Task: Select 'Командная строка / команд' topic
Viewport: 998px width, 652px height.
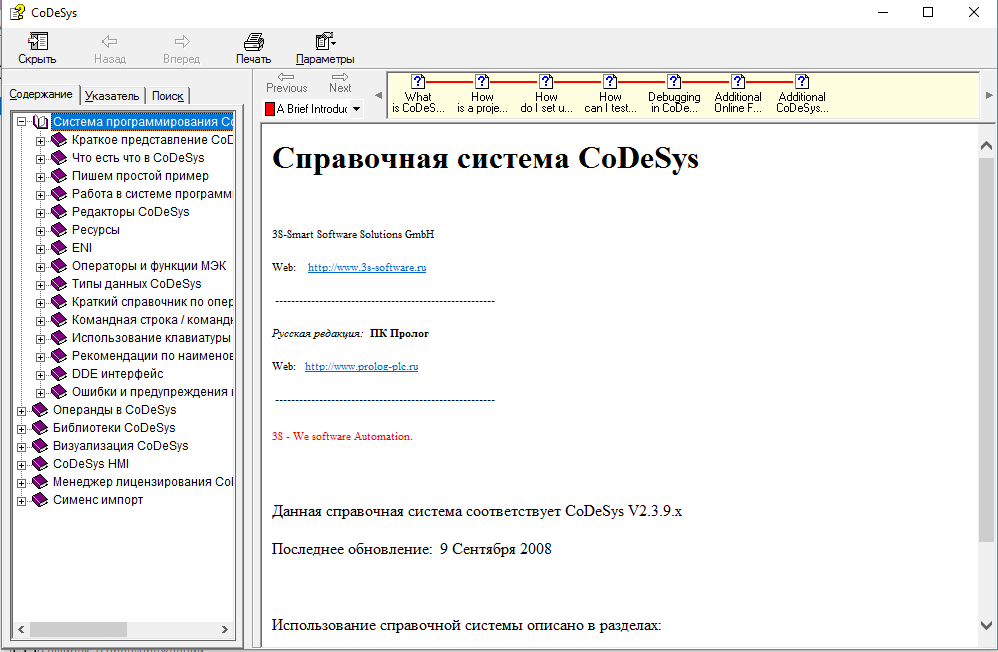Action: pos(152,320)
